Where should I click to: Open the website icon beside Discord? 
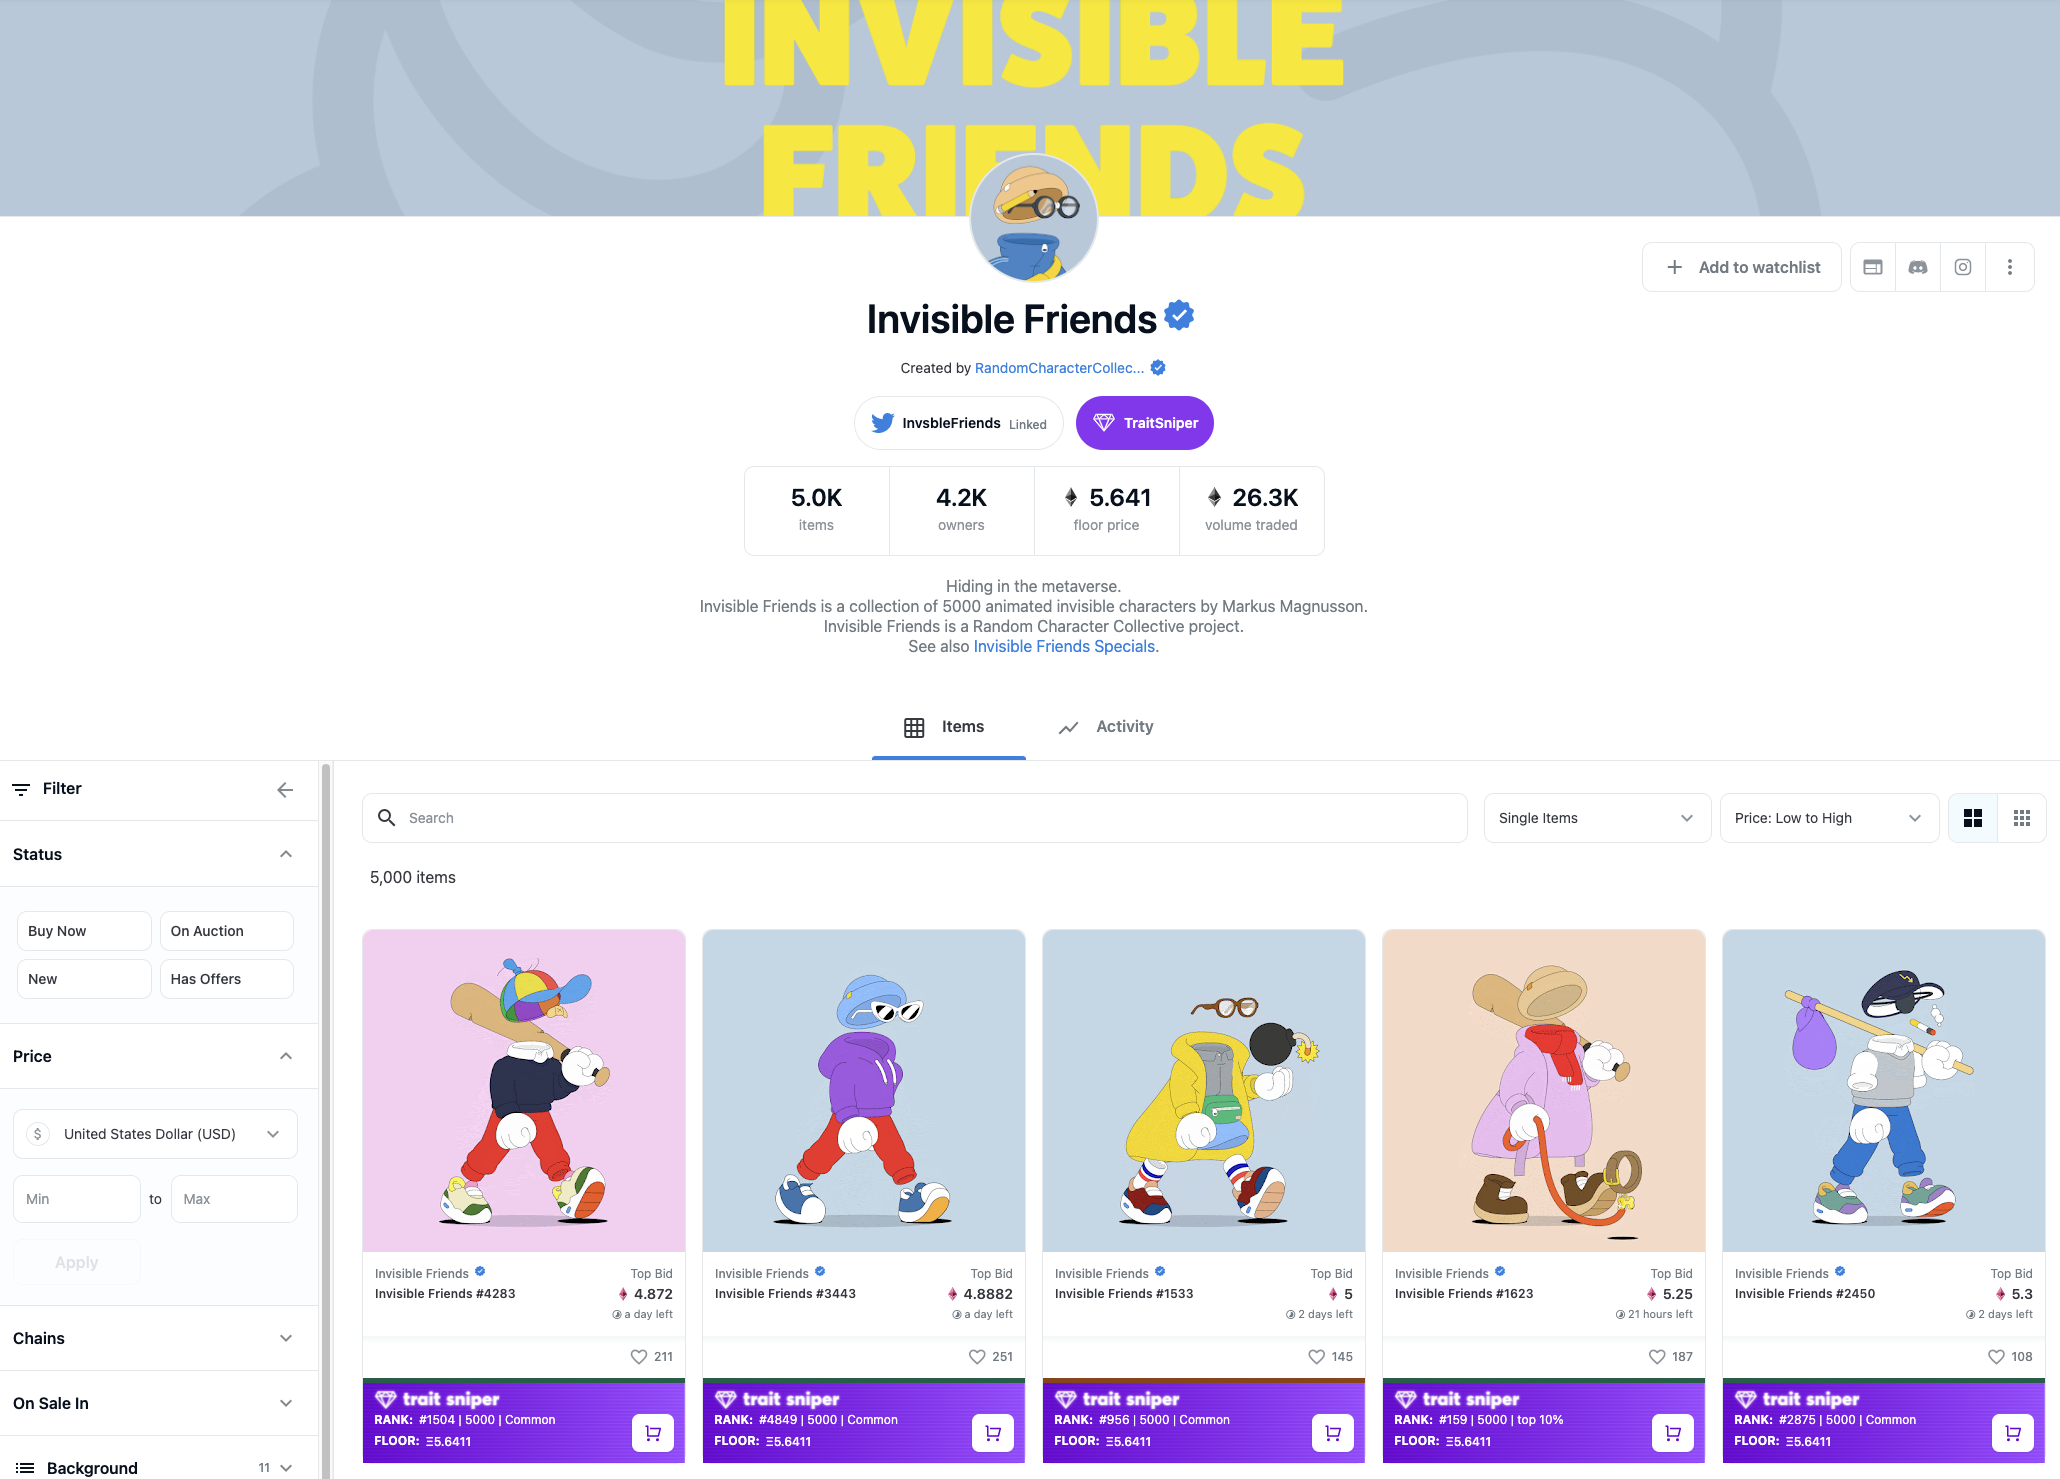pos(1873,267)
